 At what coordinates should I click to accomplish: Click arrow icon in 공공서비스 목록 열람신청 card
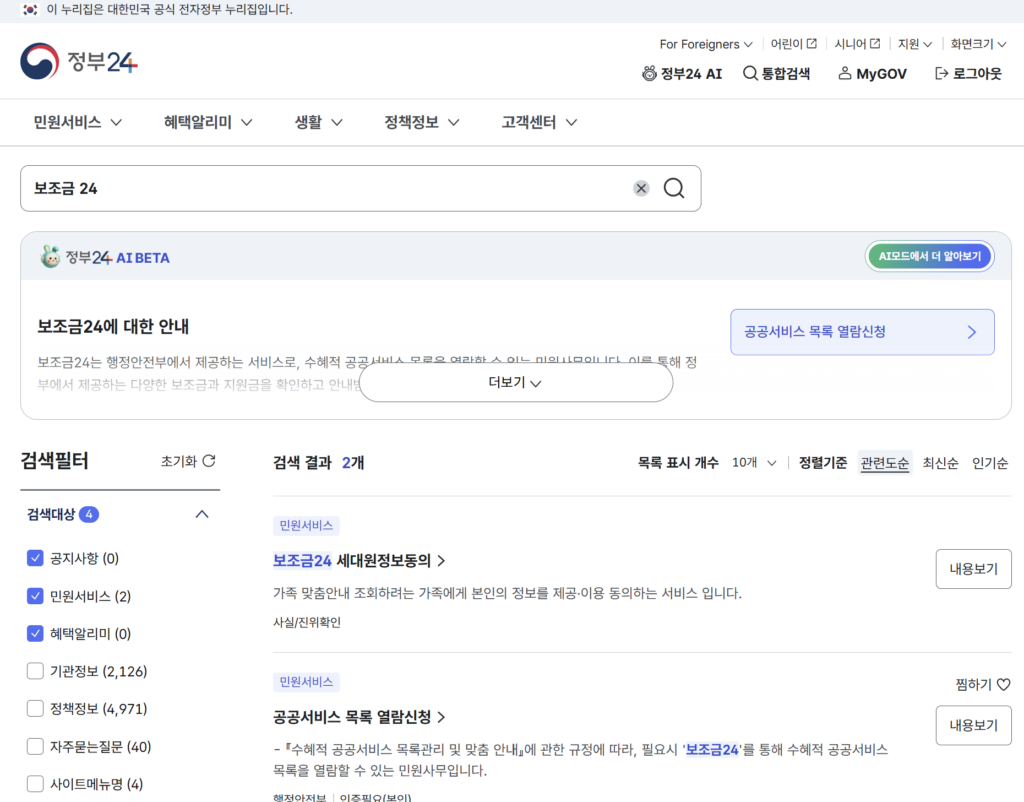972,332
